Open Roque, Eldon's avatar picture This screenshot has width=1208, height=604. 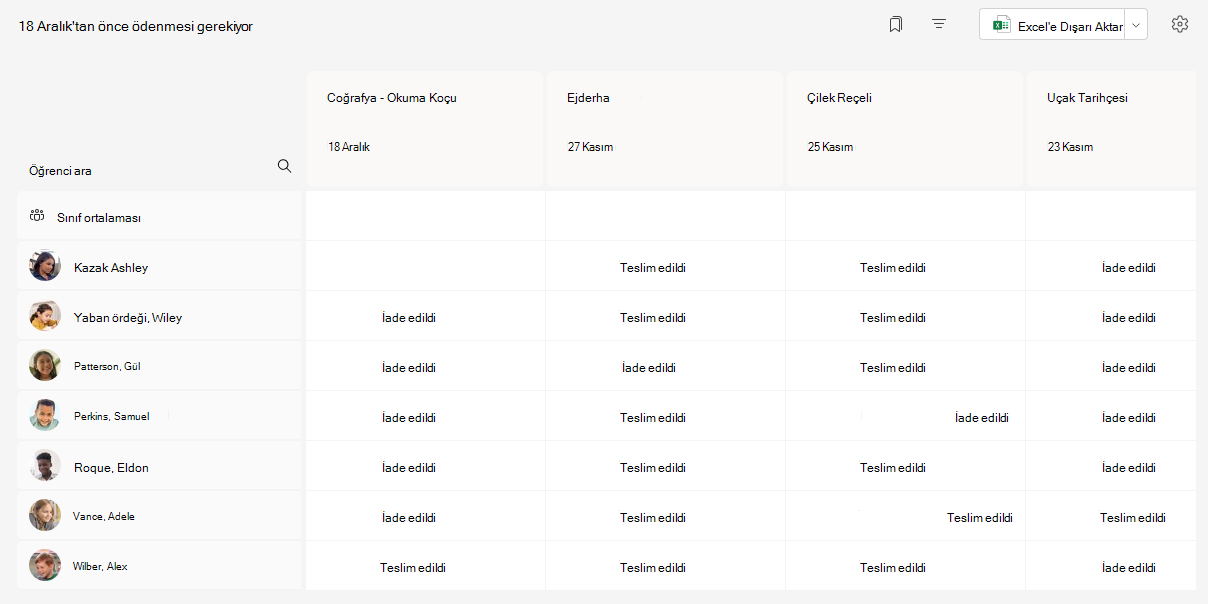point(45,466)
